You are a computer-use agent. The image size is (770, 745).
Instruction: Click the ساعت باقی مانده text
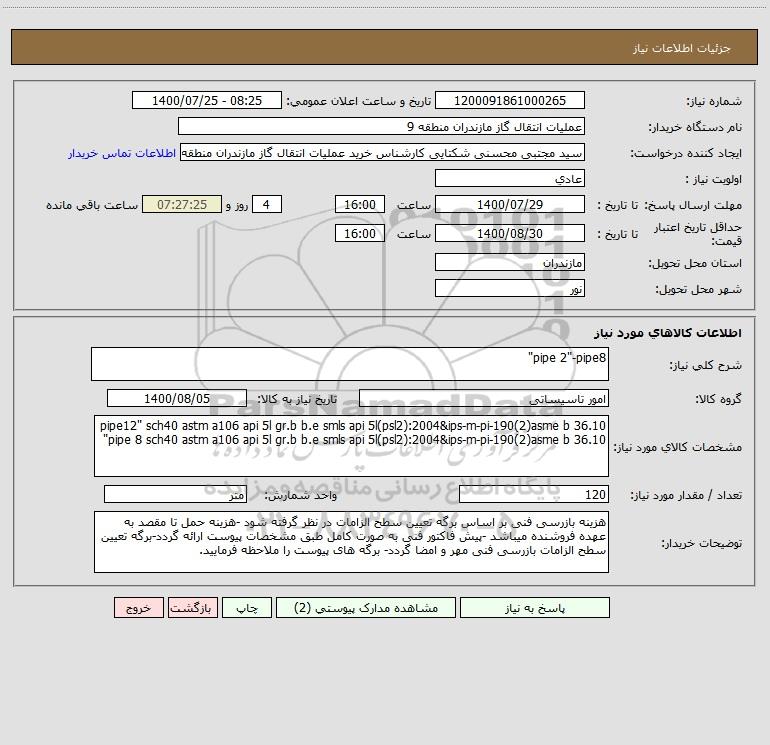point(92,205)
